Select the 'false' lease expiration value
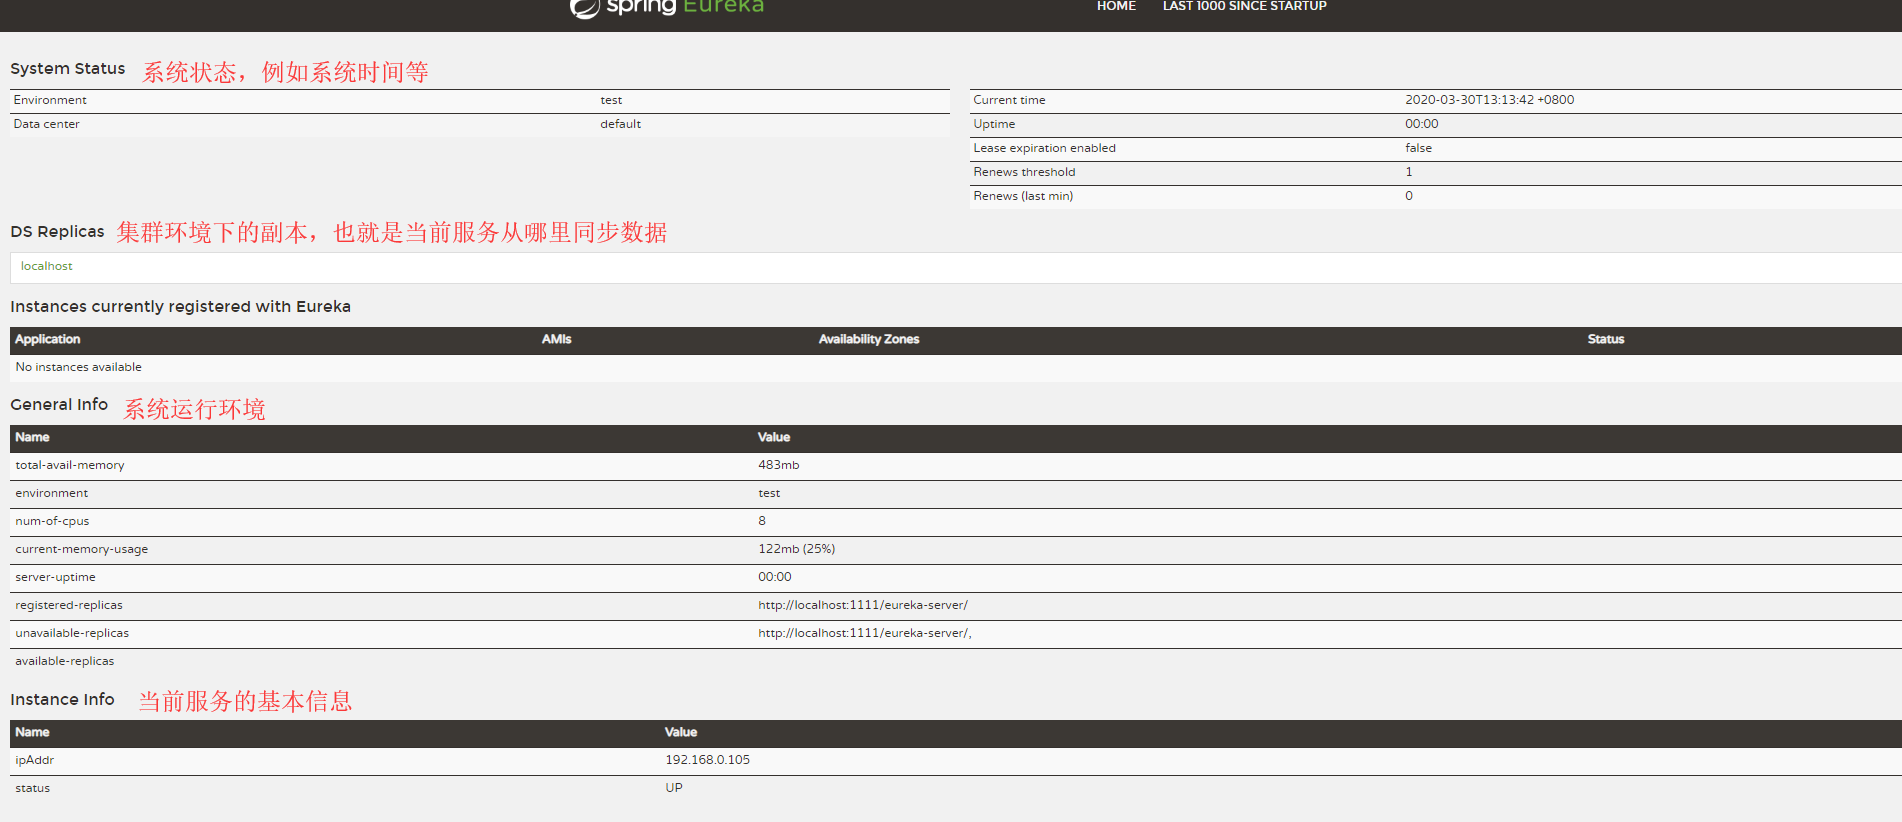The image size is (1902, 822). click(x=1418, y=148)
